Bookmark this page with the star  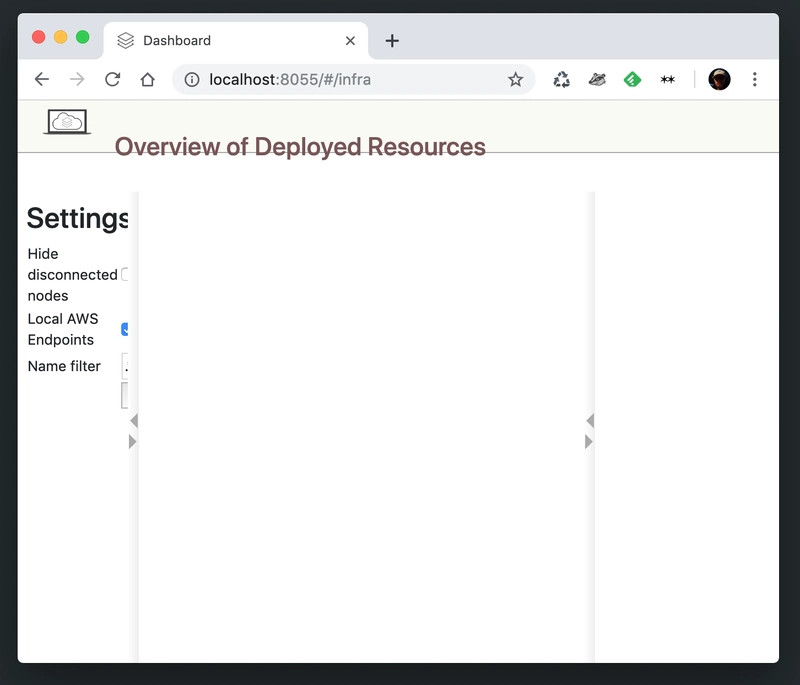[x=515, y=80]
